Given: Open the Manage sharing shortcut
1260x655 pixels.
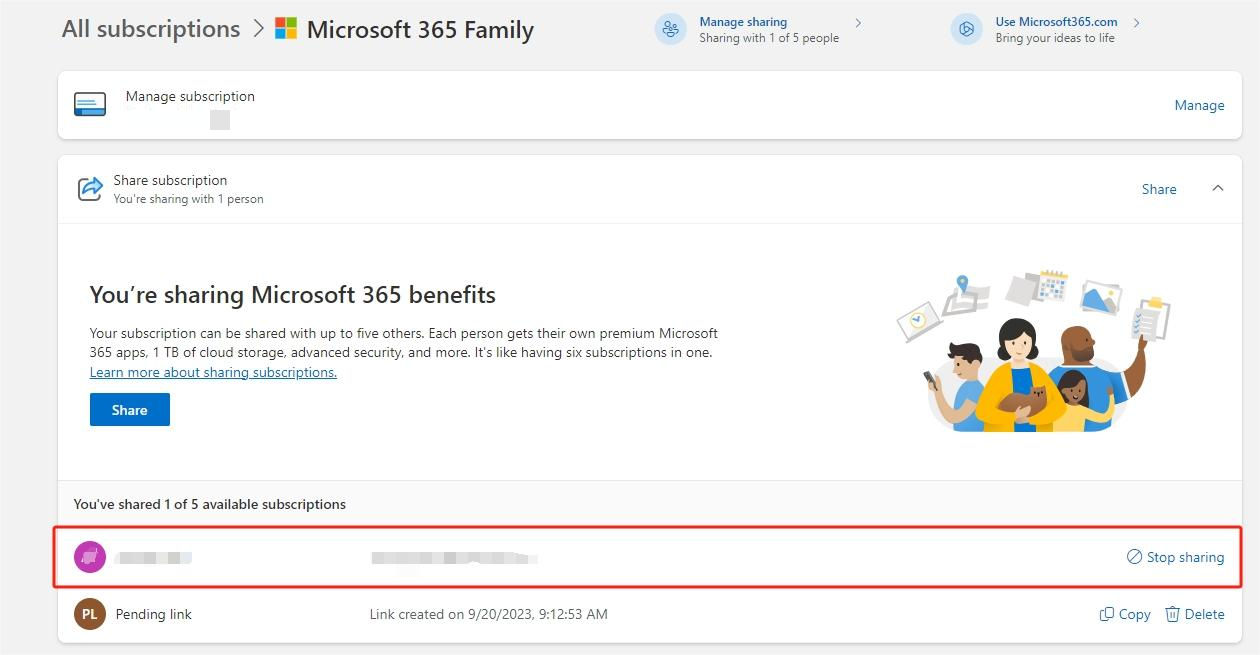Looking at the screenshot, I should [743, 21].
